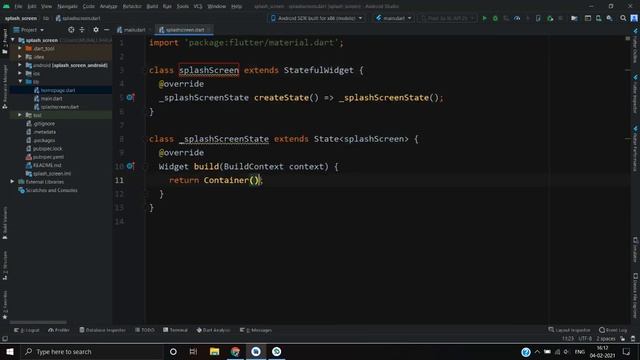Open the main.dart run configuration dropdown
This screenshot has height=360, width=640.
pyautogui.click(x=393, y=18)
